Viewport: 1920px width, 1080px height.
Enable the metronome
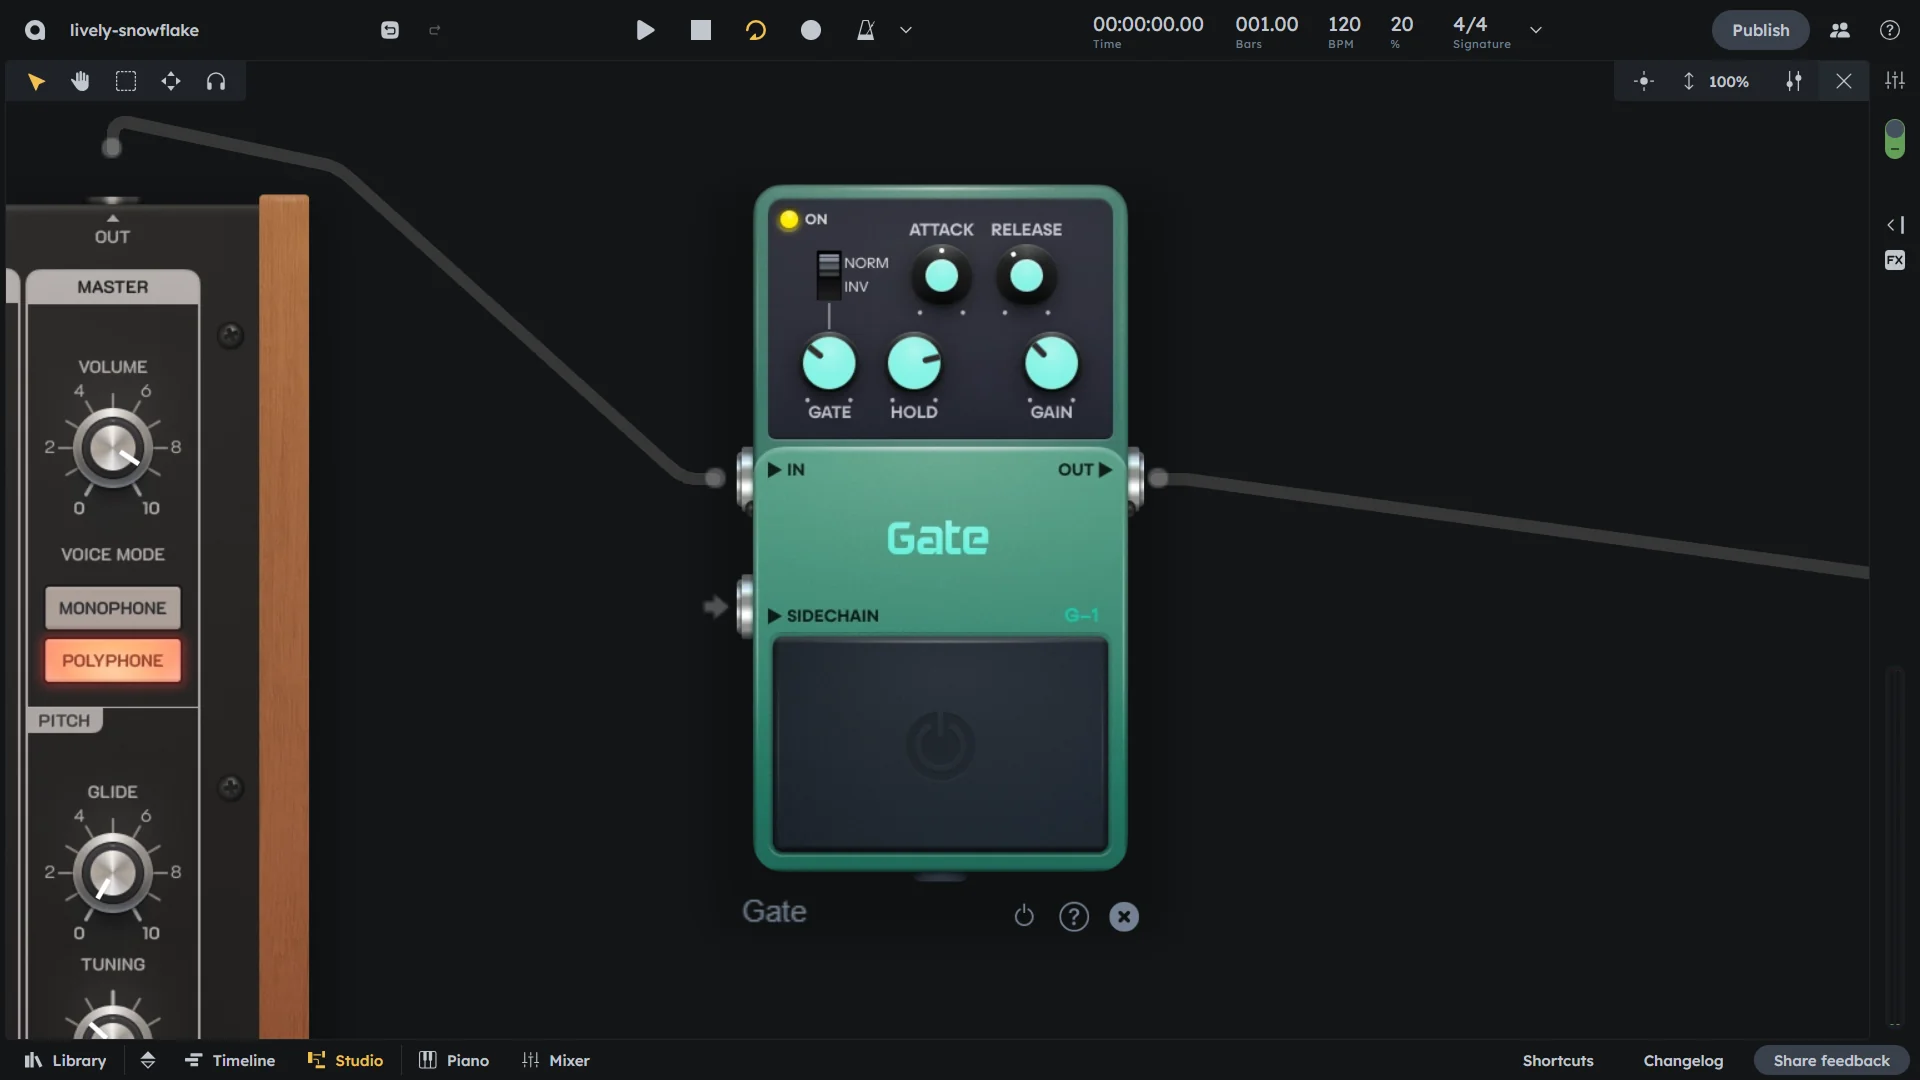click(x=866, y=30)
